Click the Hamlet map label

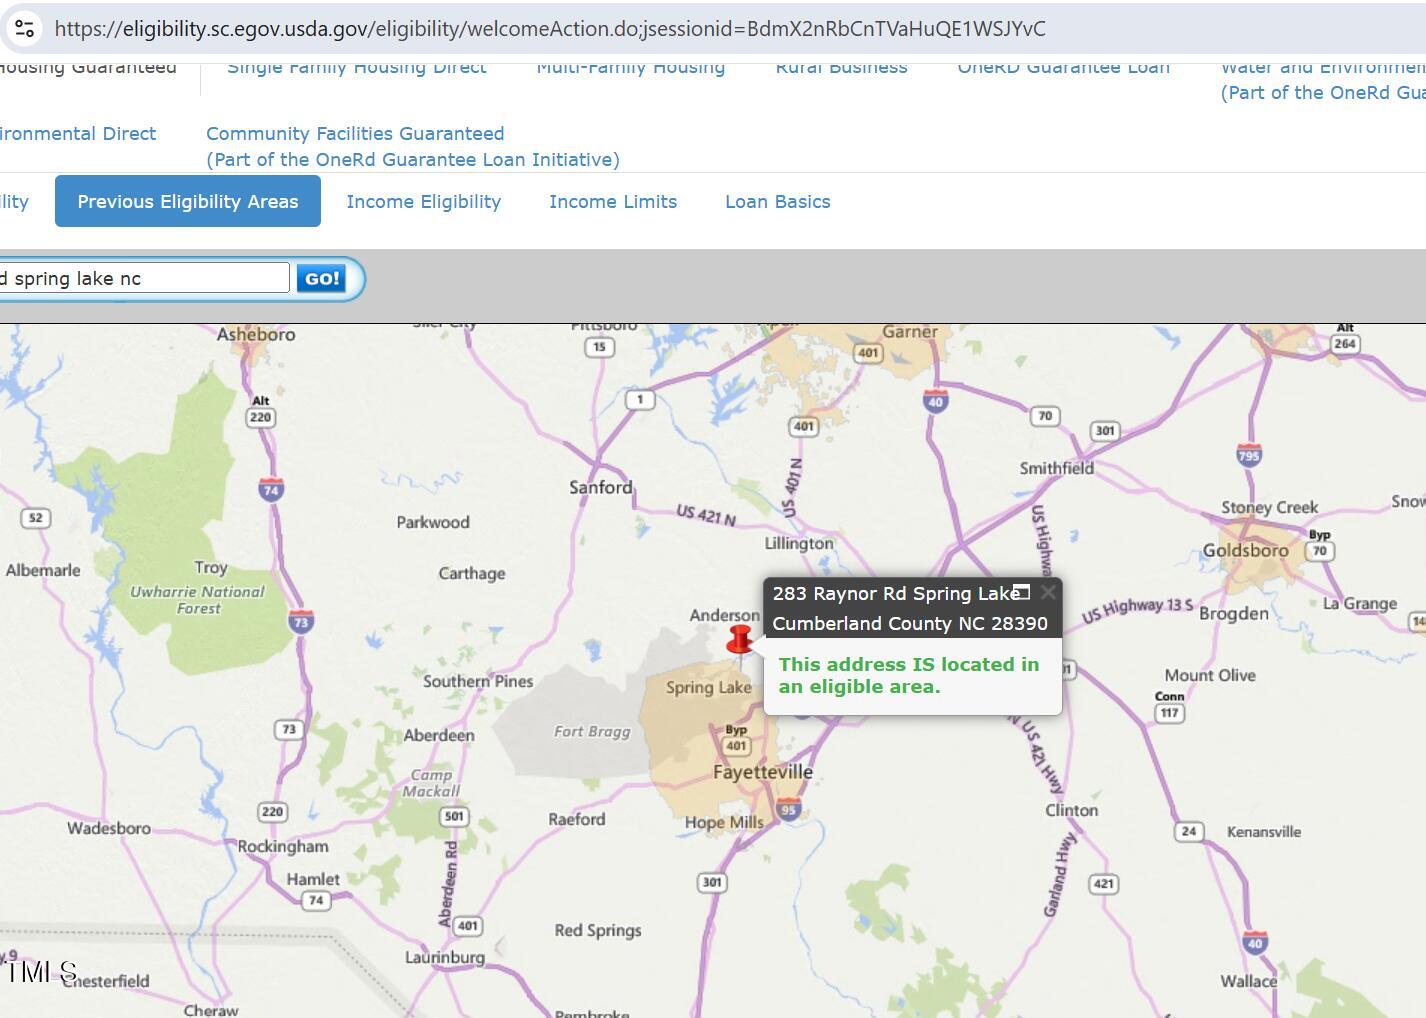pos(313,879)
